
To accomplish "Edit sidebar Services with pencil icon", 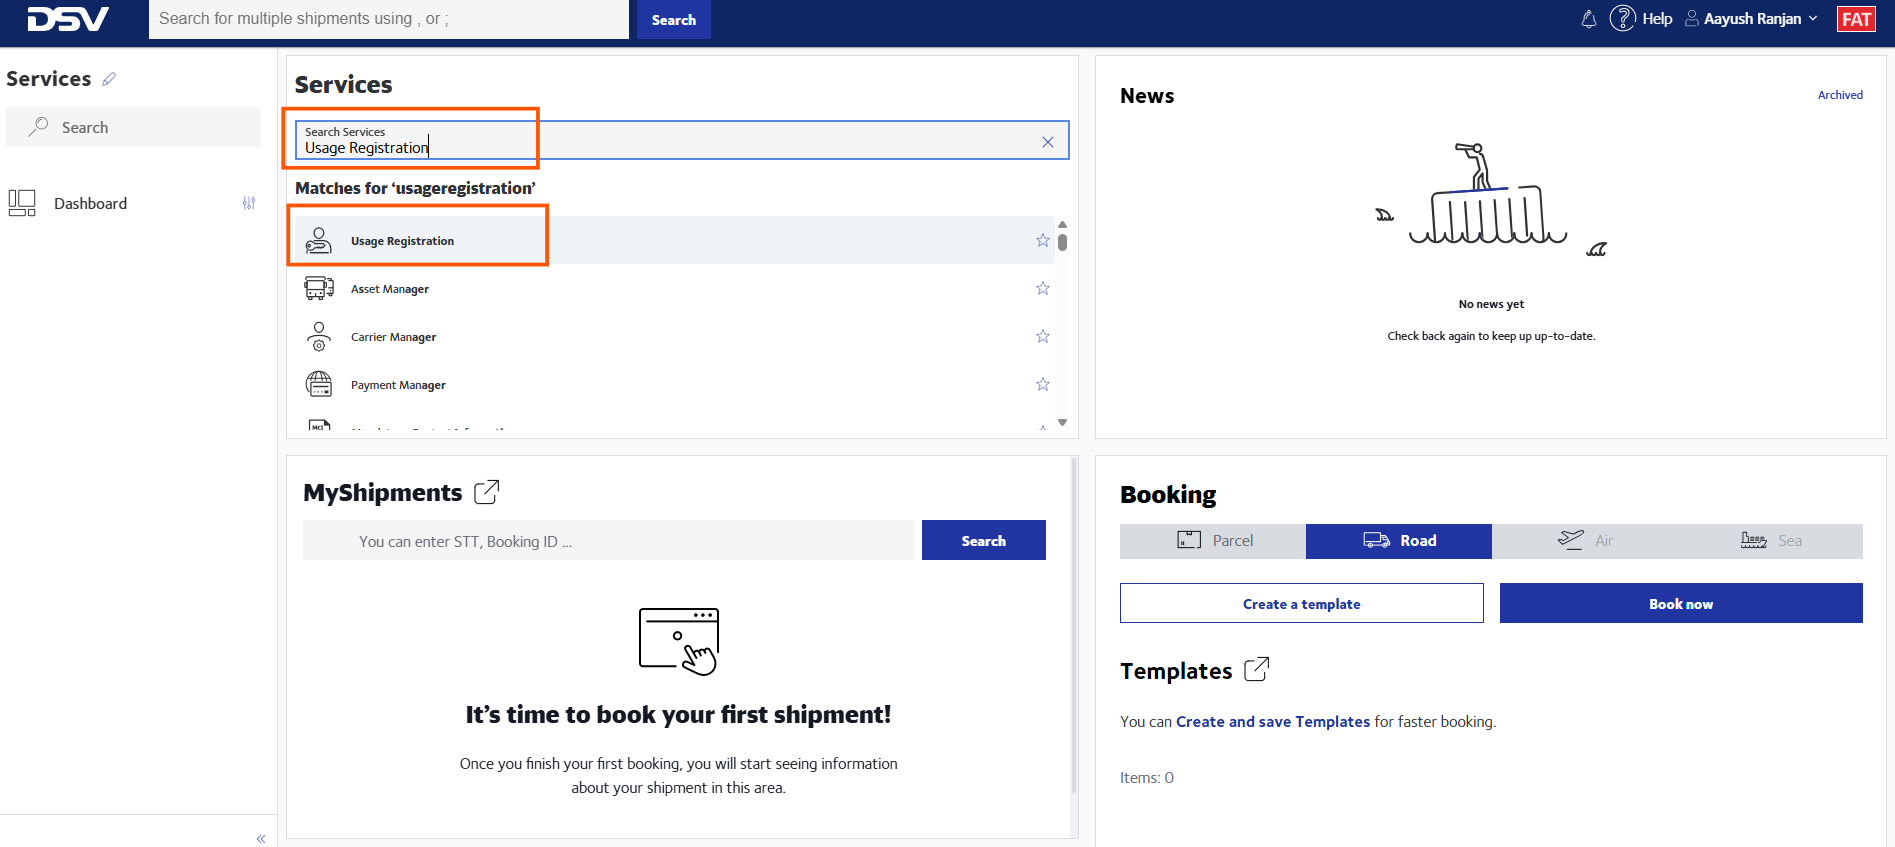I will pyautogui.click(x=109, y=79).
